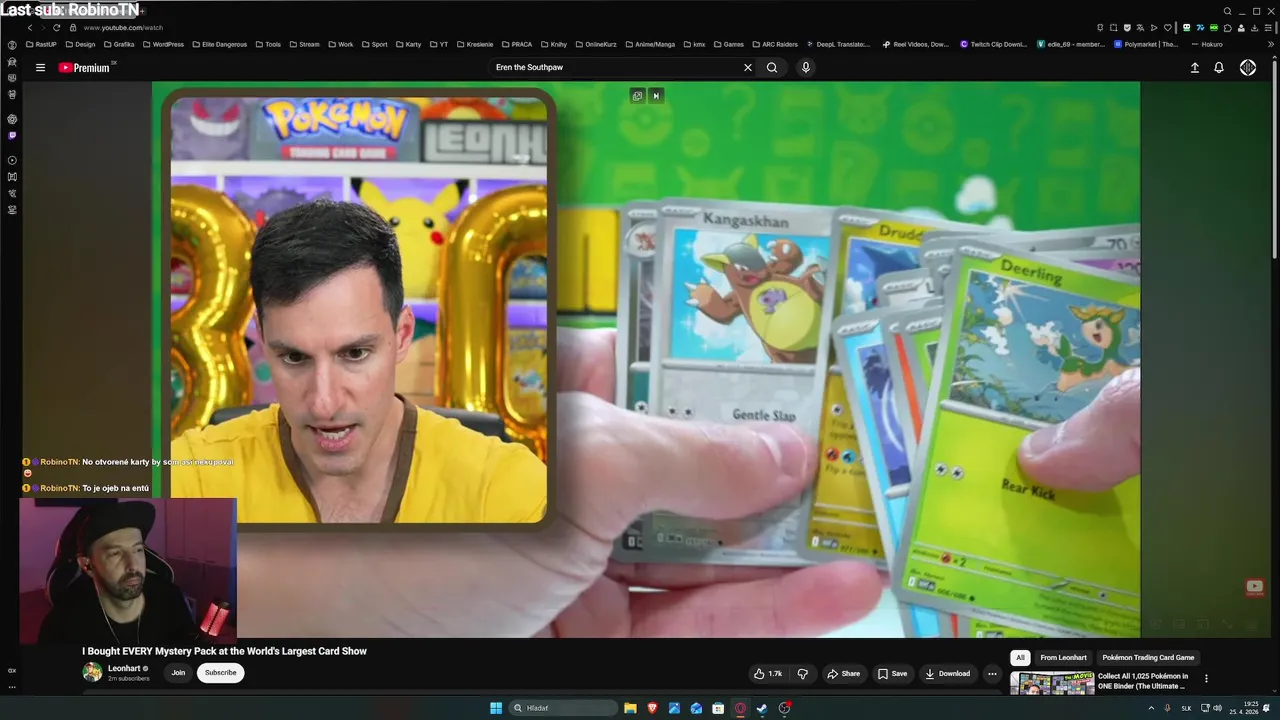Open the Windows Start menu
This screenshot has width=1280, height=720.
click(495, 708)
